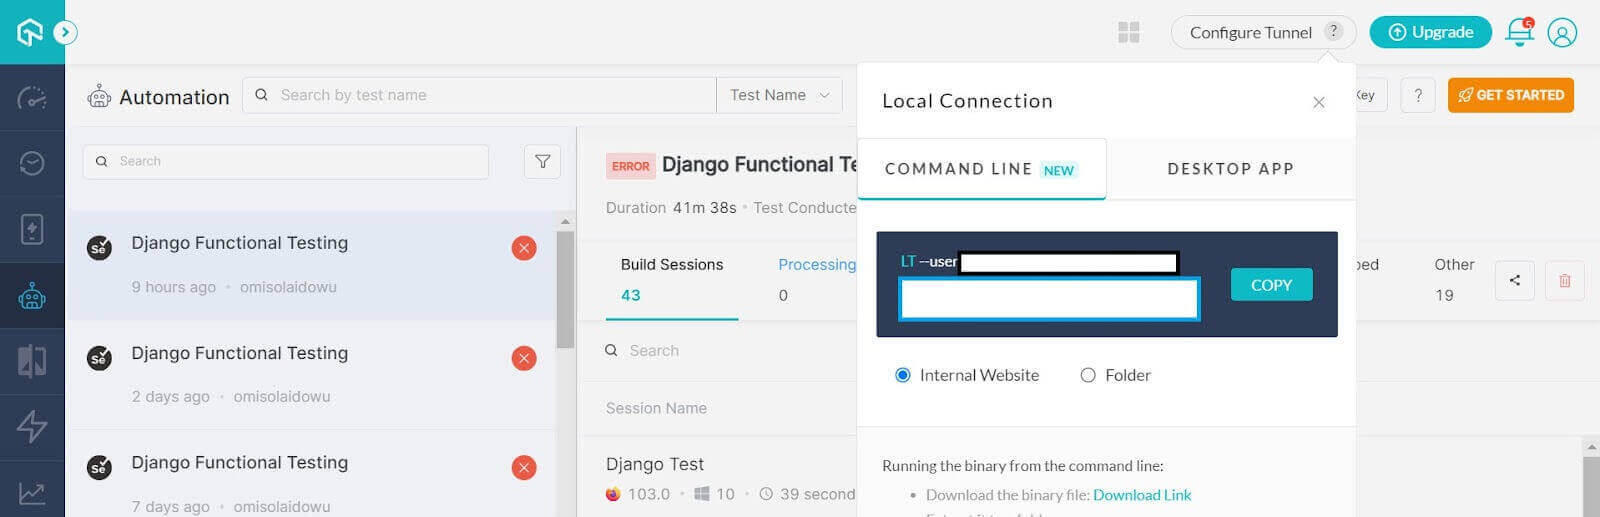Click the Automation heading
This screenshot has width=1600, height=517.
coord(174,97)
